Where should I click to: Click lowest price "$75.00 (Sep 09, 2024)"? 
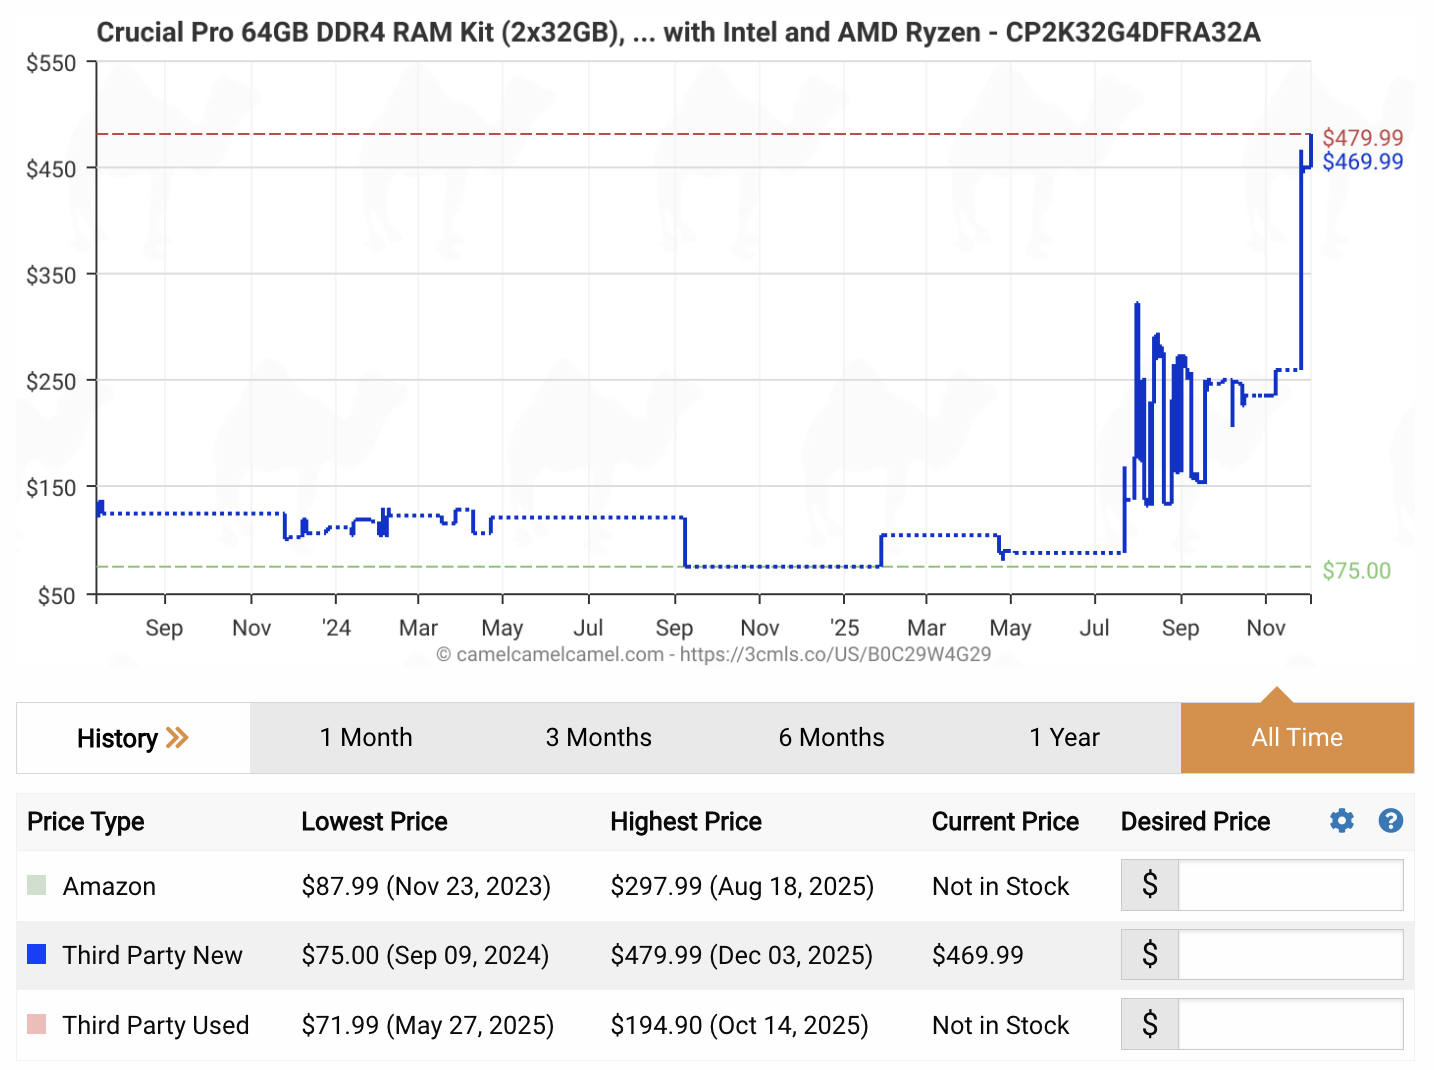(425, 955)
